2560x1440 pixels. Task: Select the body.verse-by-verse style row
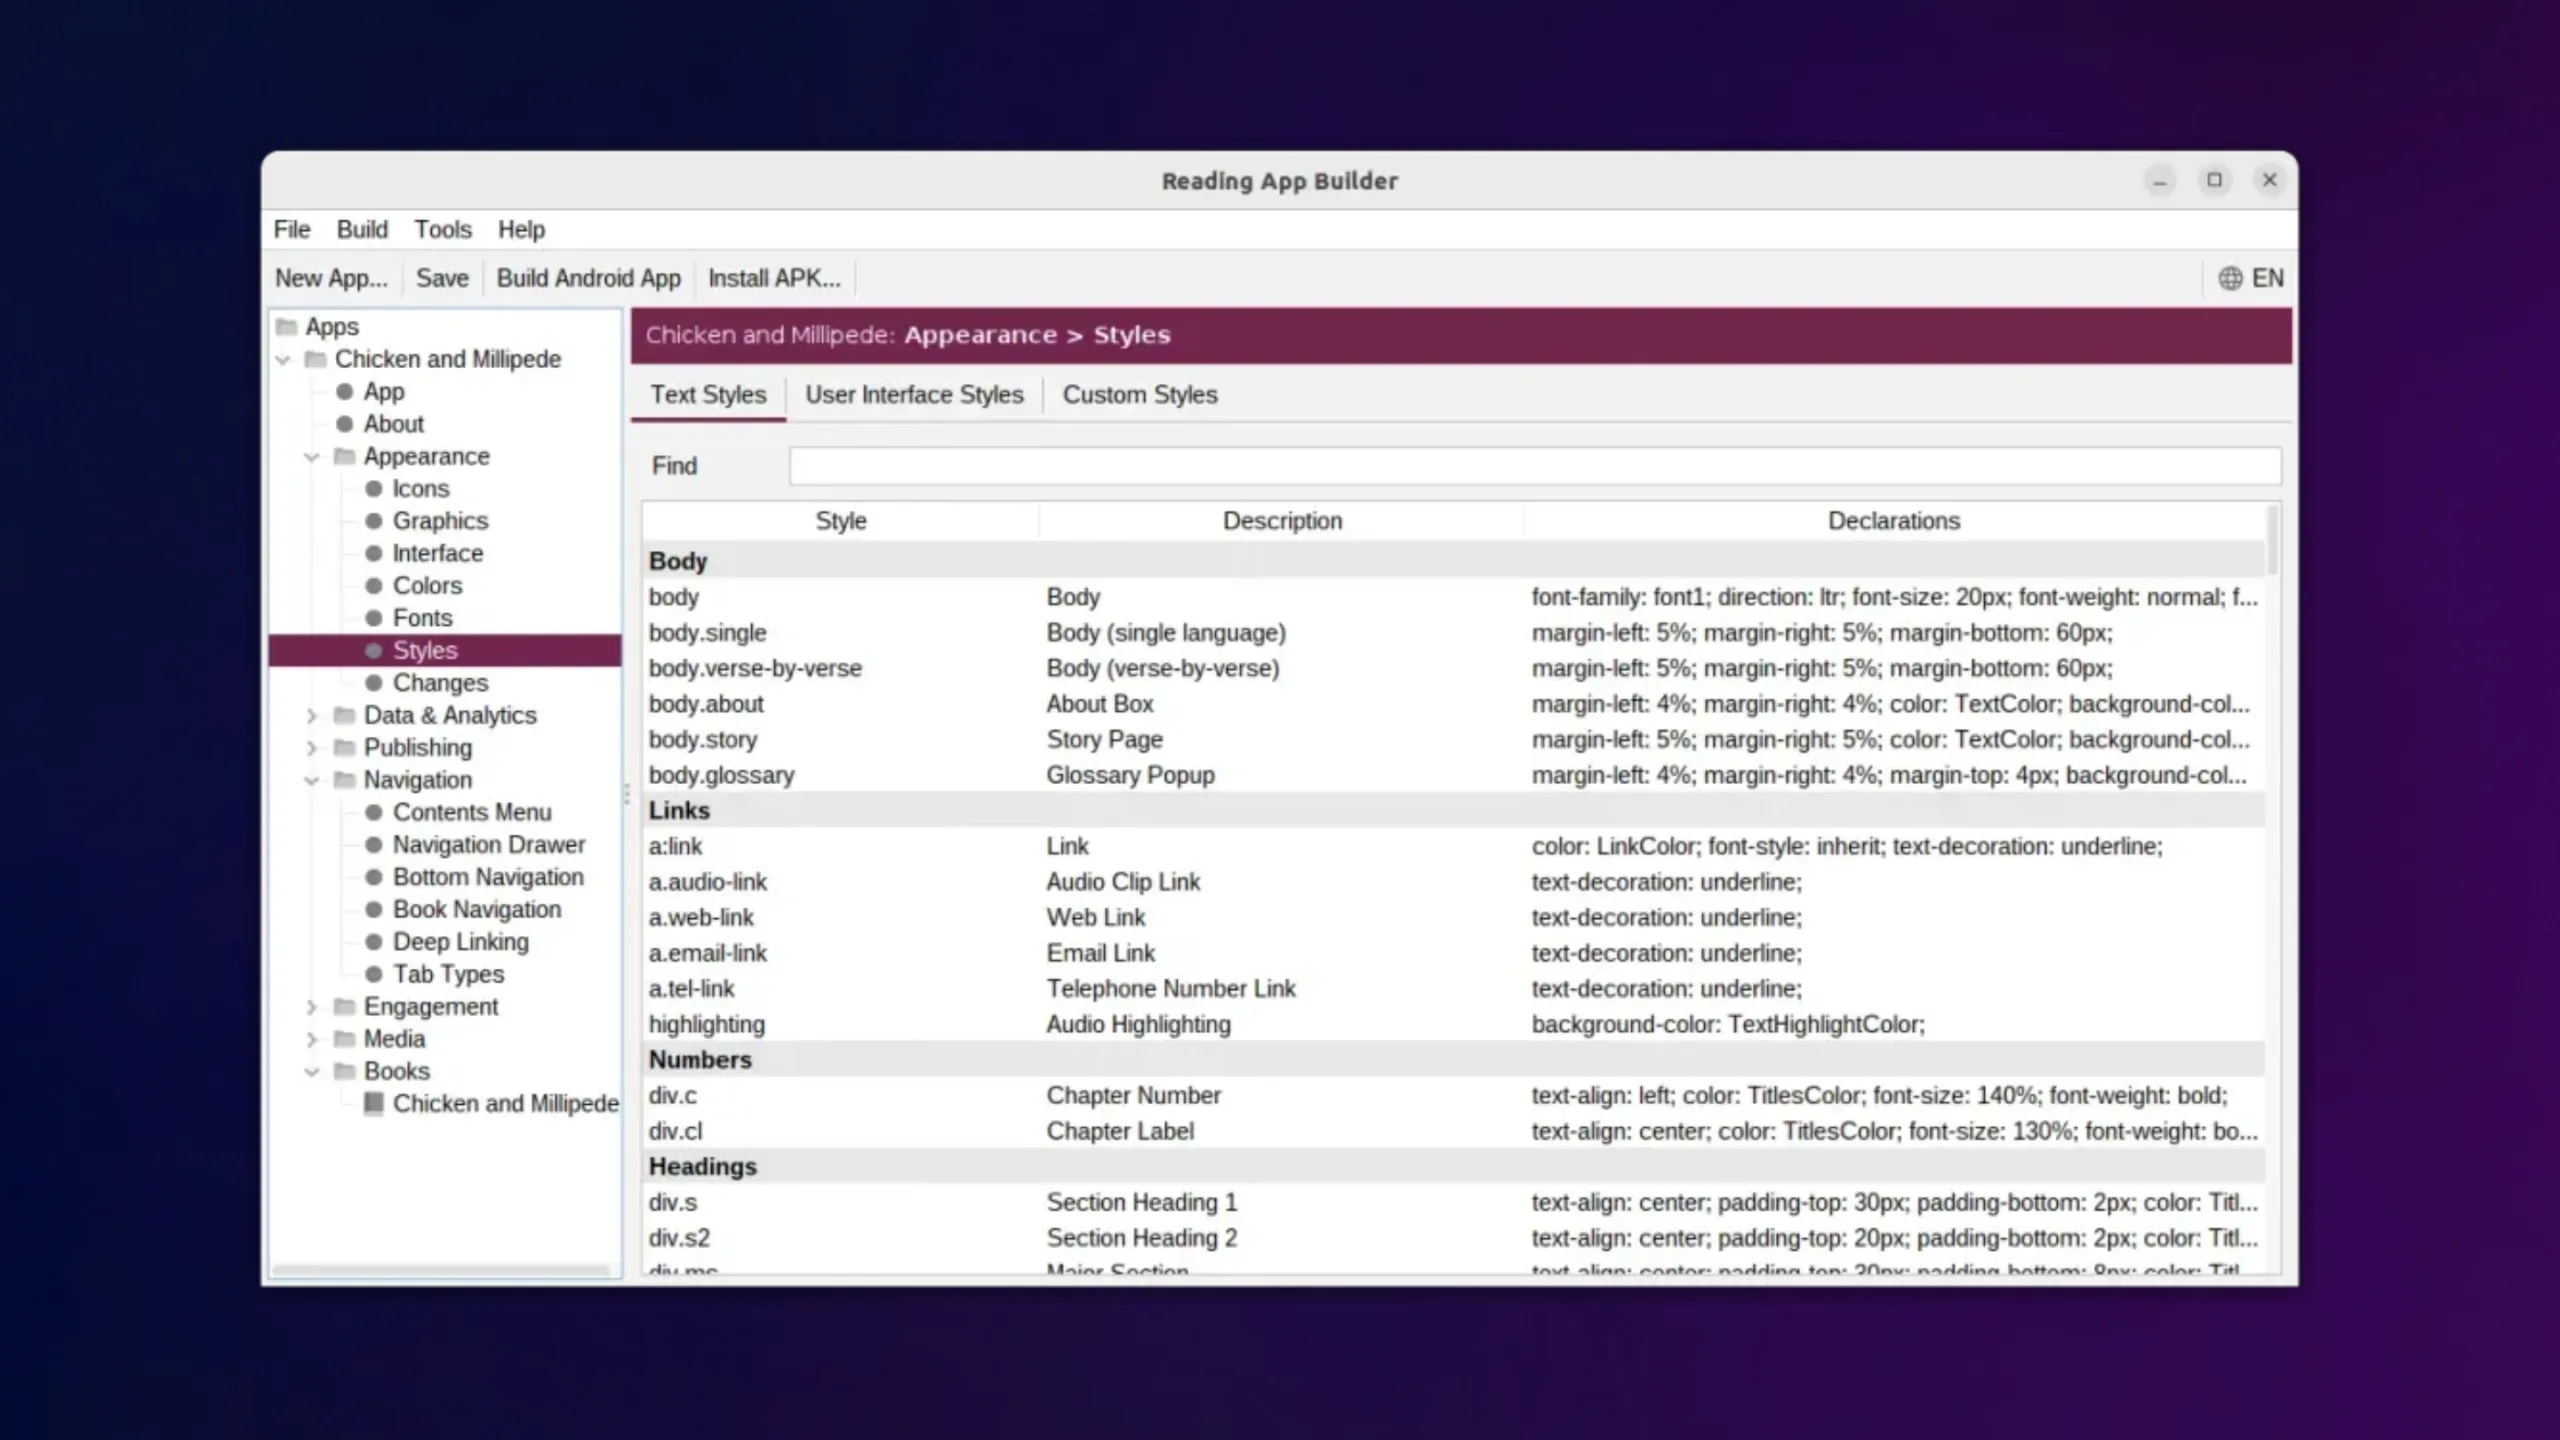click(1454, 668)
